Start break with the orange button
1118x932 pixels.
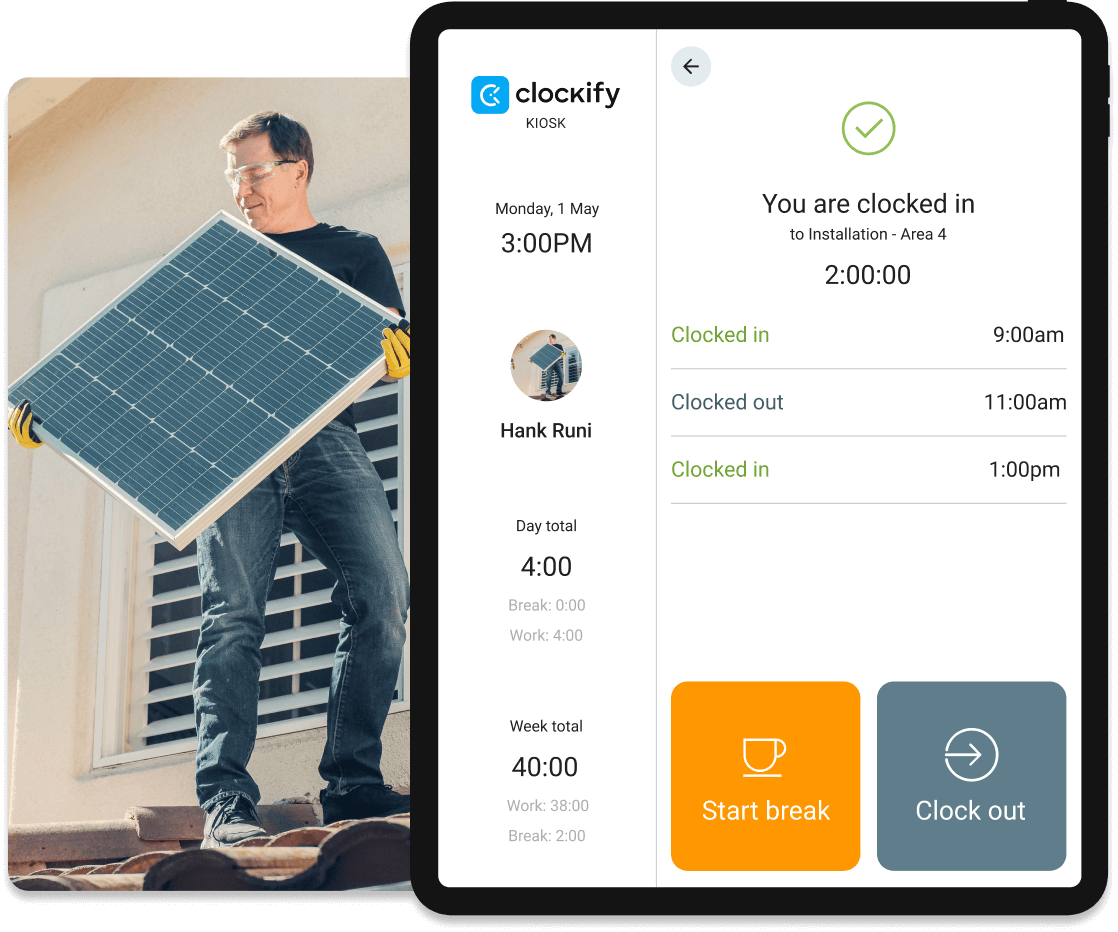point(765,776)
